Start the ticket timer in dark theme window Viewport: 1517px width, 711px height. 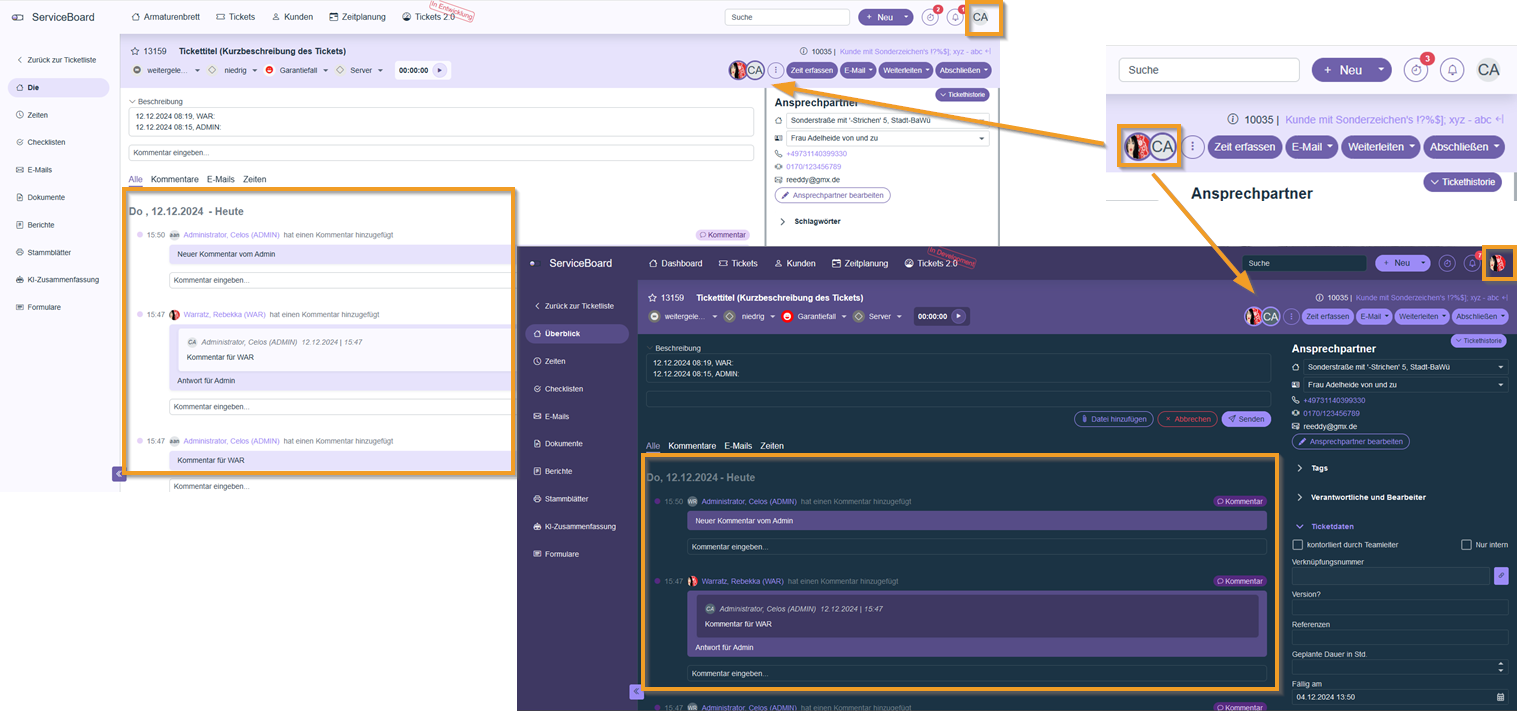[x=958, y=316]
